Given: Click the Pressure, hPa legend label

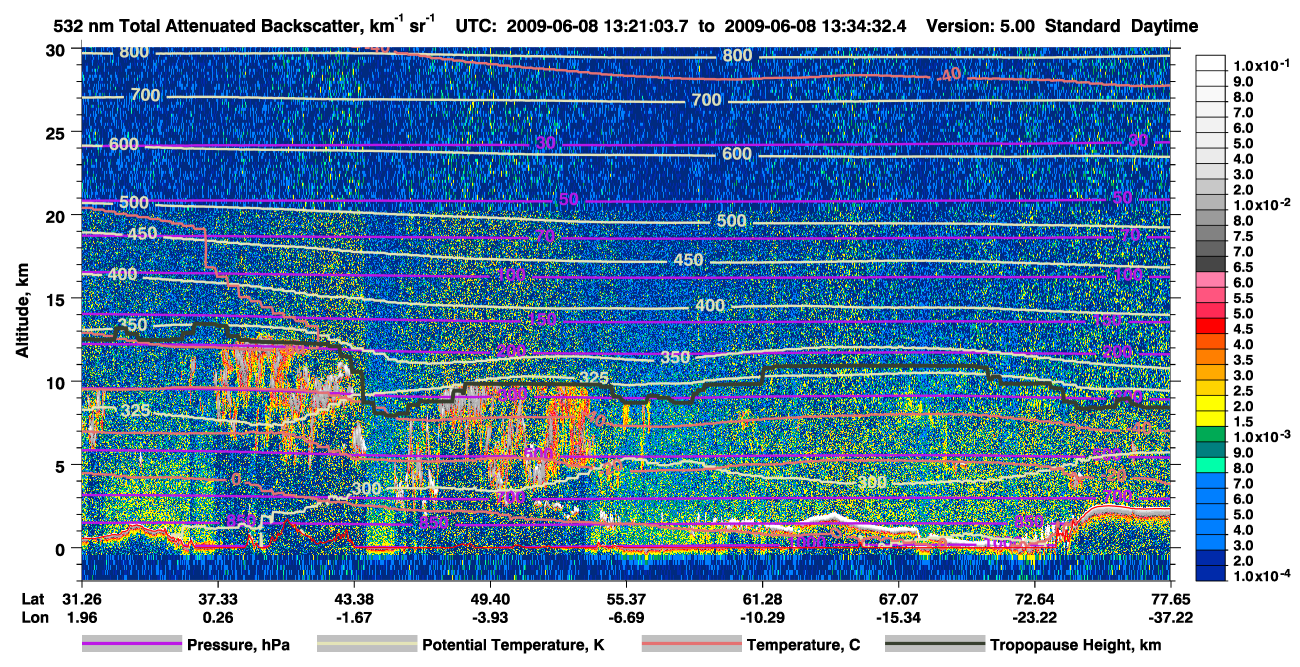Looking at the screenshot, I should click(238, 646).
